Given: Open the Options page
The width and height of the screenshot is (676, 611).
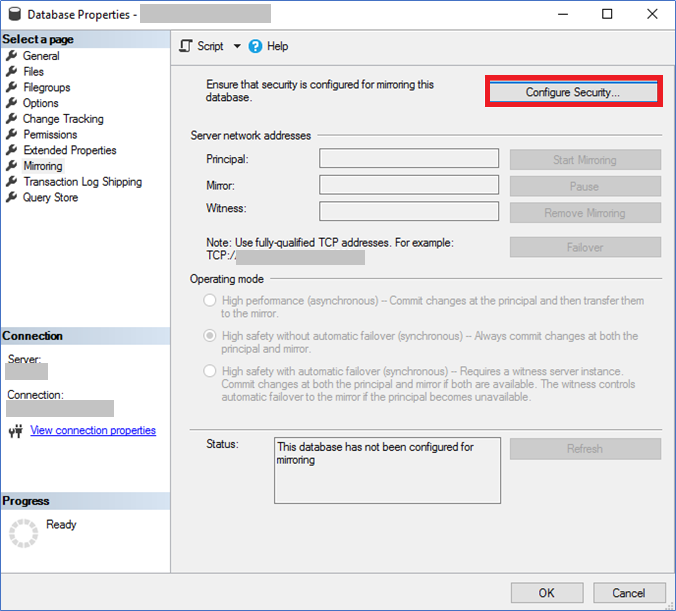Looking at the screenshot, I should pos(41,103).
